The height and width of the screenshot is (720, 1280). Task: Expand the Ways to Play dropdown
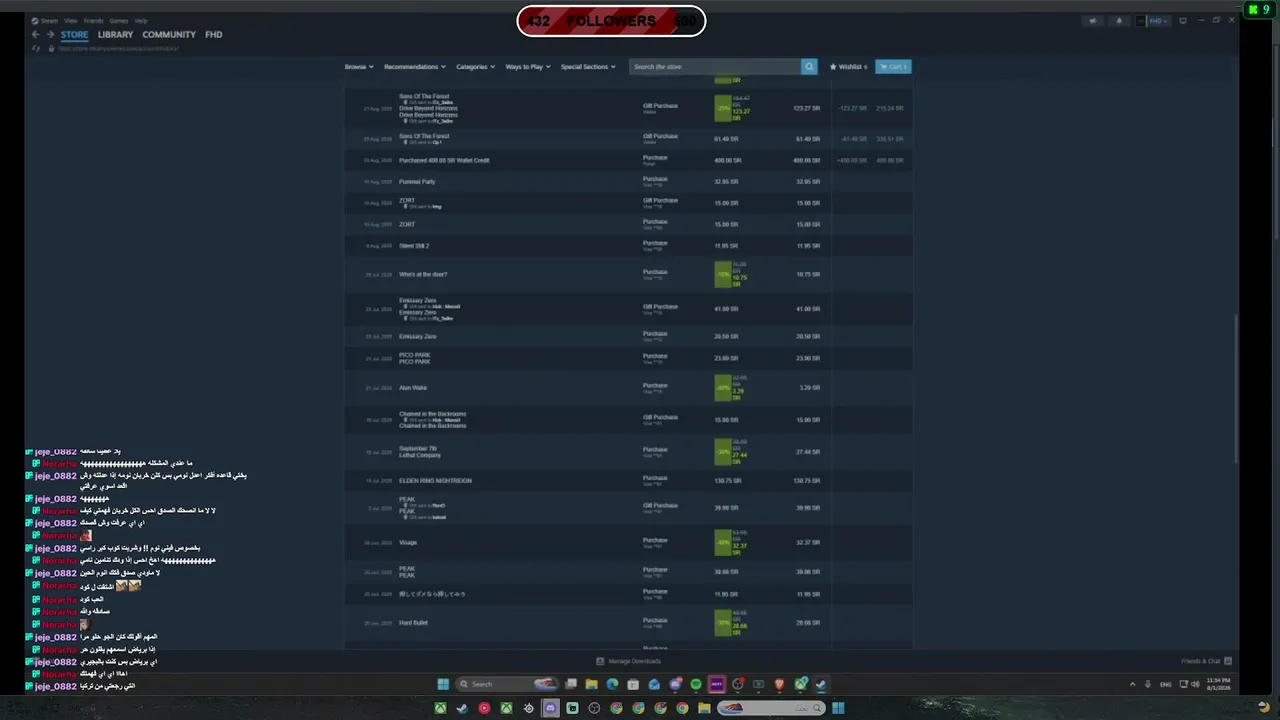click(527, 67)
